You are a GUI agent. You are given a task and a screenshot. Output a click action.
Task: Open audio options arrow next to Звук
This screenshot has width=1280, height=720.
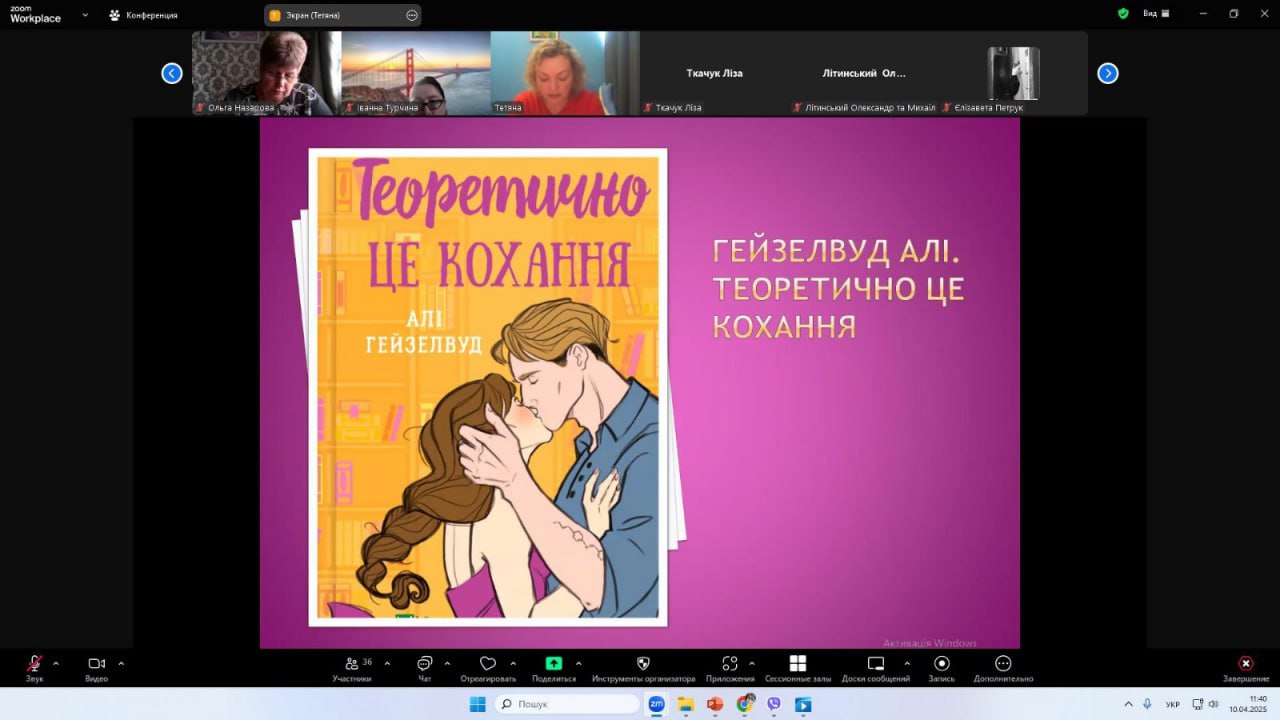[56, 663]
